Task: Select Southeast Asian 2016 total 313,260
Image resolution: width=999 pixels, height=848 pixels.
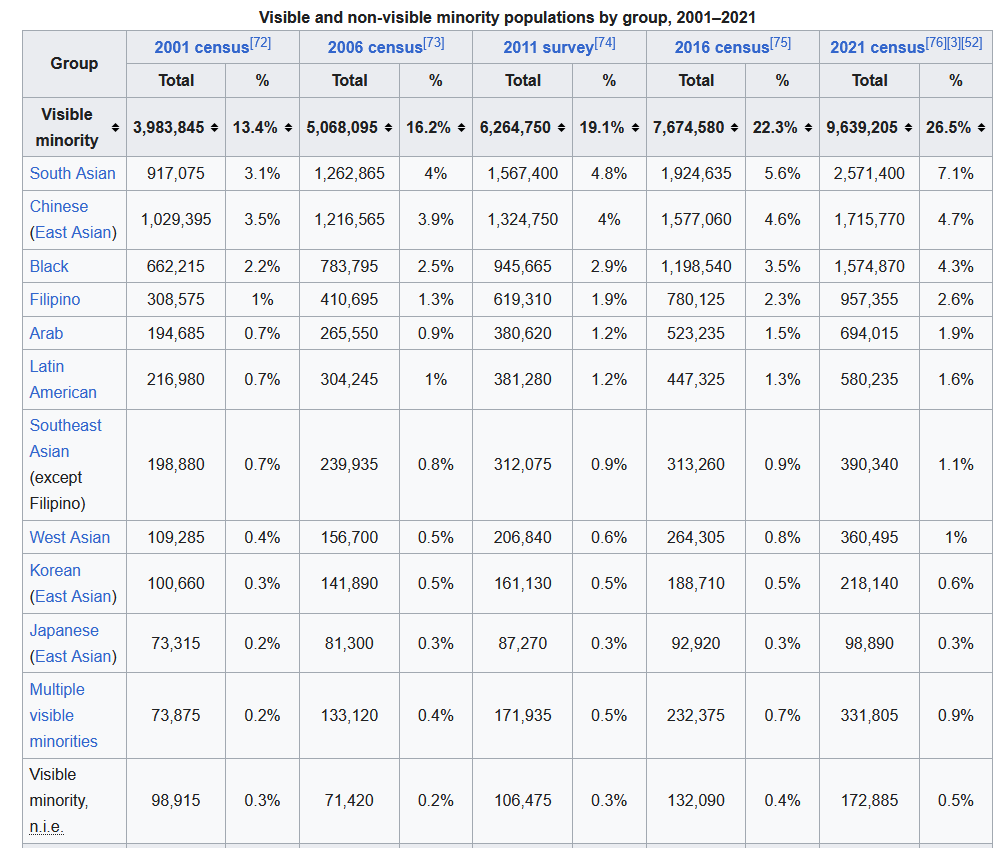Action: point(696,464)
